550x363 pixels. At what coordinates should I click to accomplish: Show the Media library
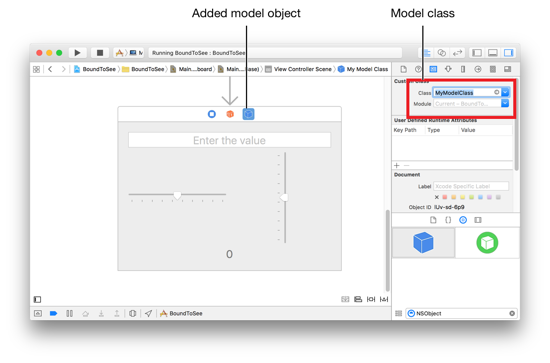tap(478, 220)
